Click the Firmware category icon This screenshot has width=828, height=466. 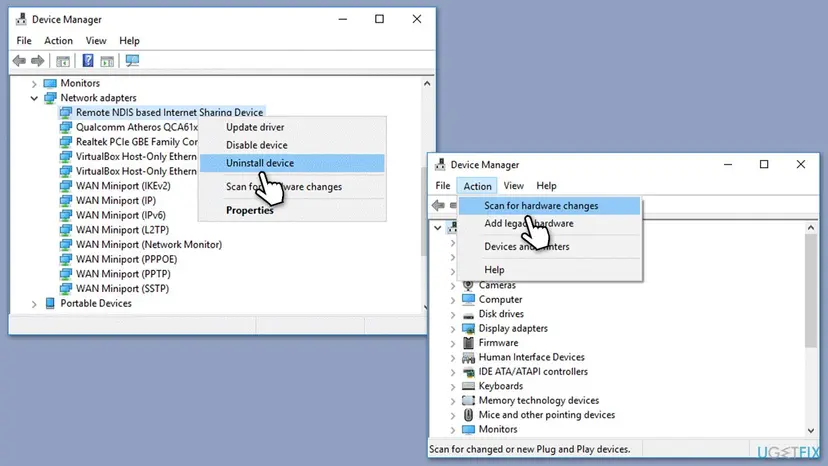click(x=468, y=343)
